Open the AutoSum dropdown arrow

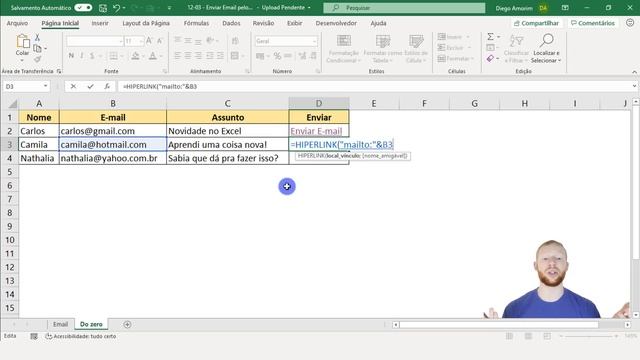pyautogui.click(x=498, y=37)
